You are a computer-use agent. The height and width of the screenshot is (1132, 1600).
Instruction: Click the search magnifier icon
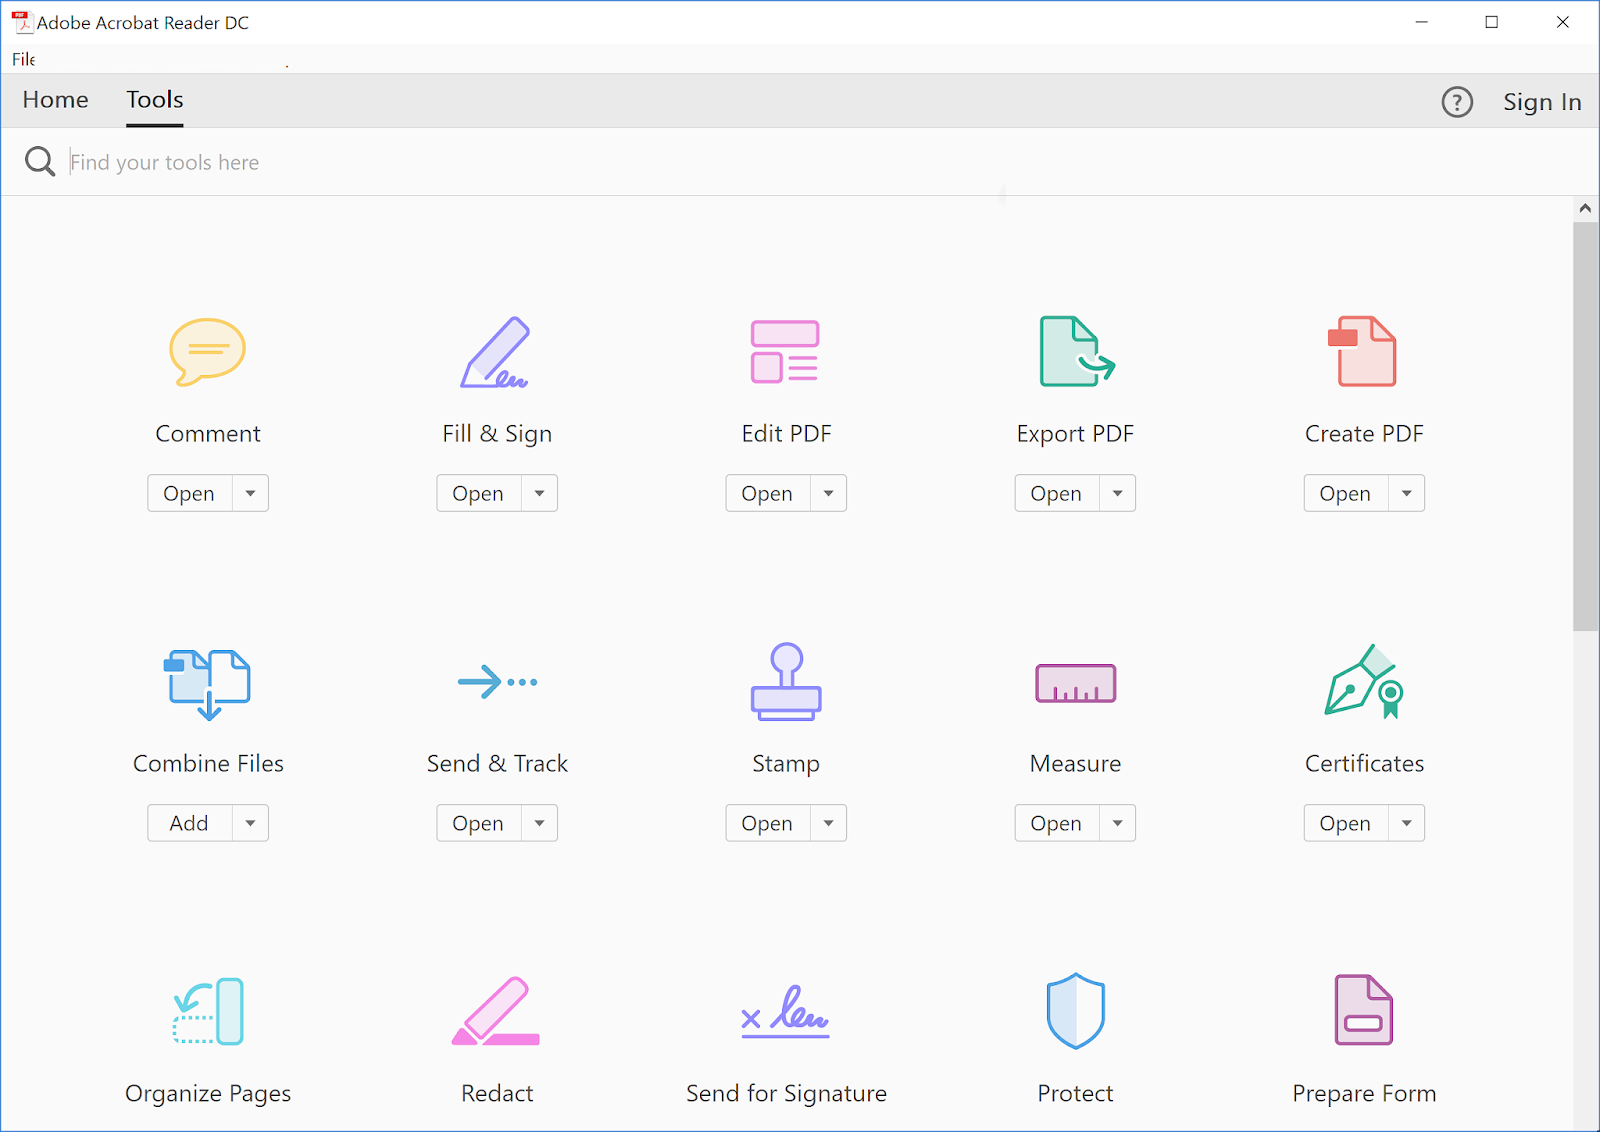pos(40,161)
